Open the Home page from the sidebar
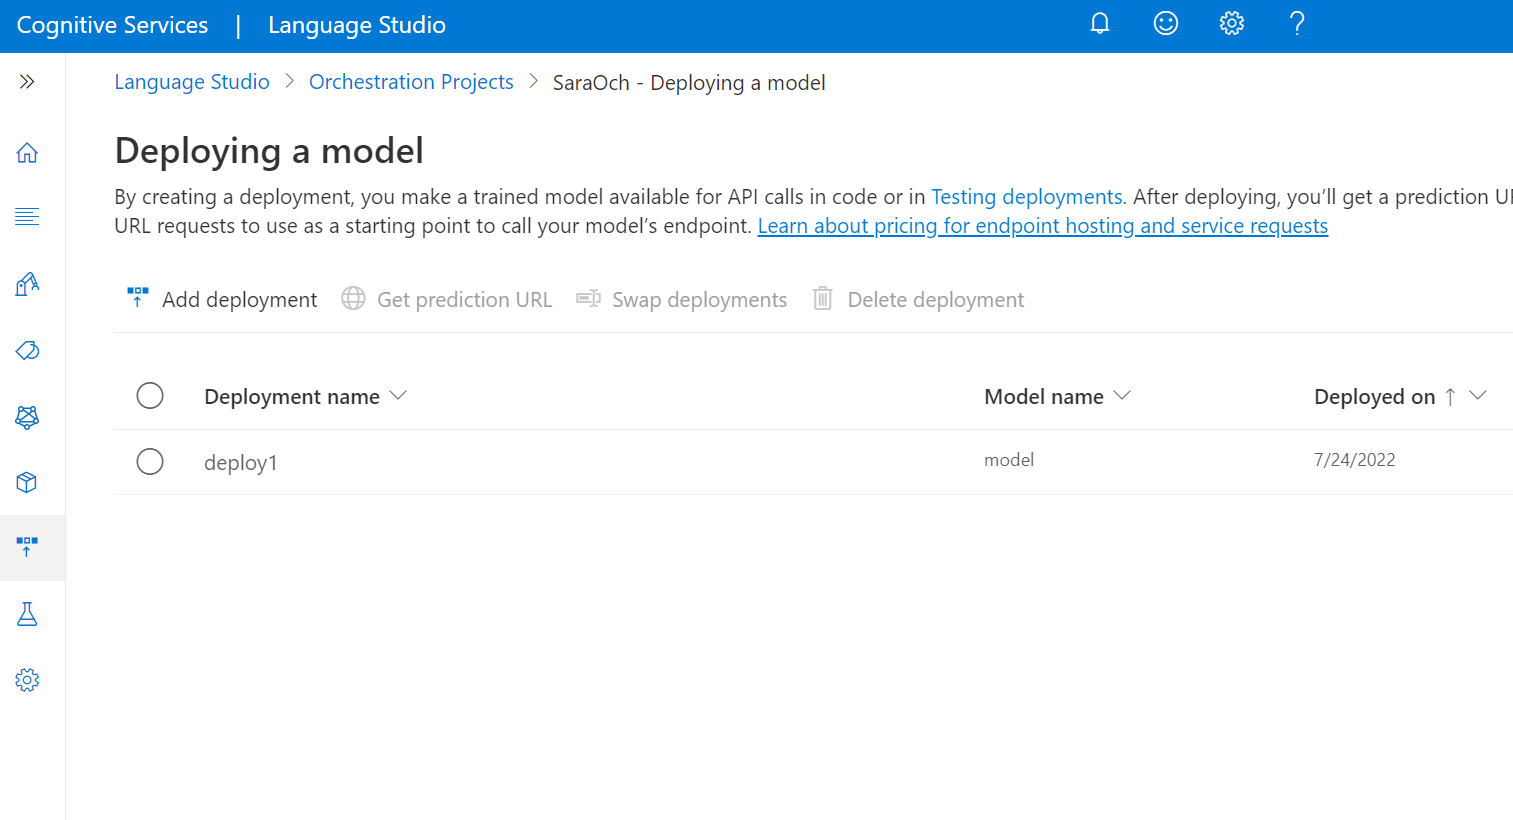 (27, 152)
